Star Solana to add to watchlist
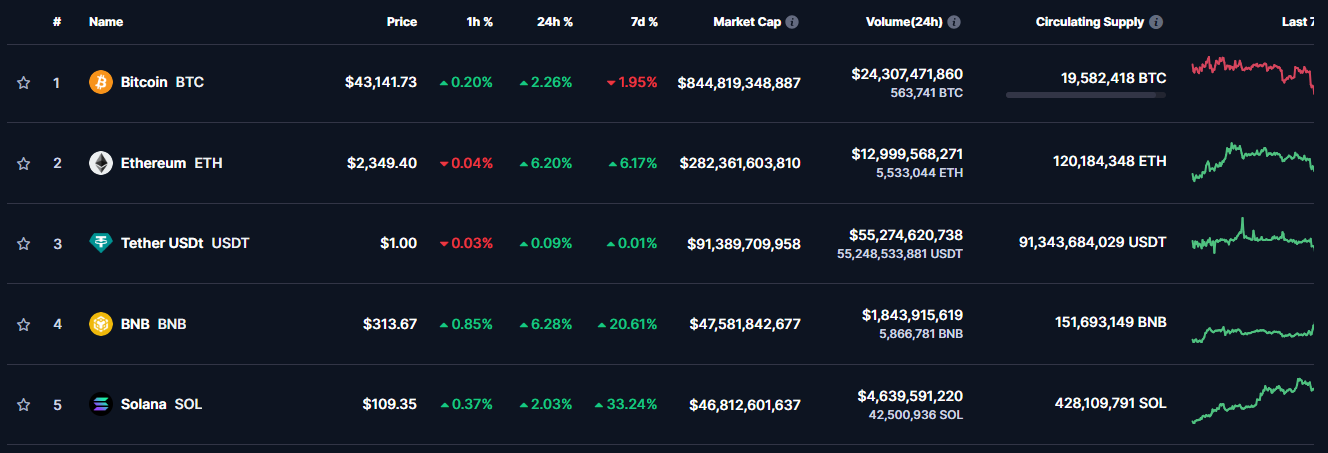Screen dimensions: 1328x453 click(24, 405)
